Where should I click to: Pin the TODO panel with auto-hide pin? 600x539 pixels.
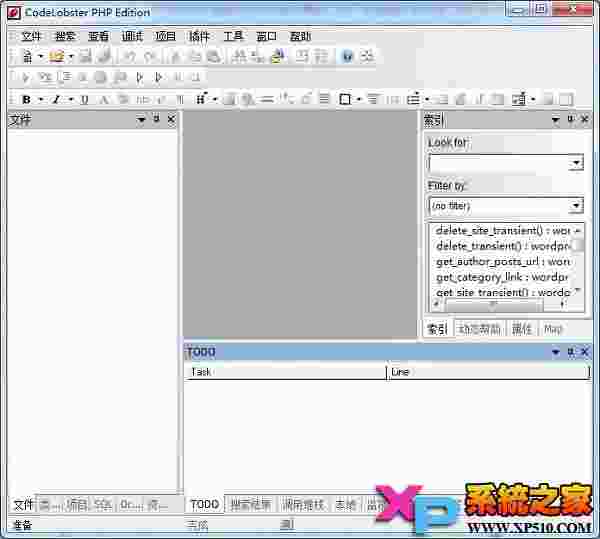570,352
